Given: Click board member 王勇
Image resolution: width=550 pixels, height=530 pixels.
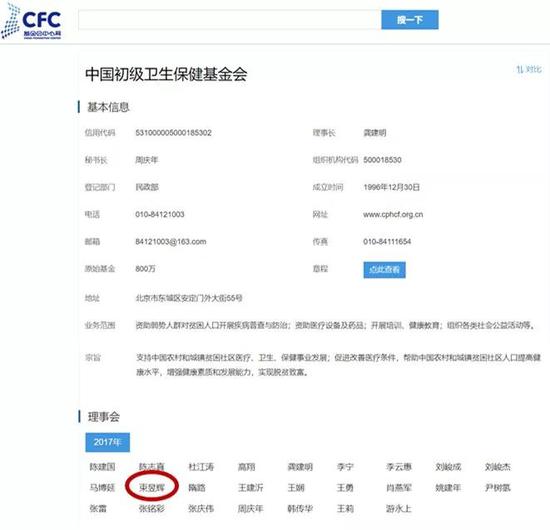Looking at the screenshot, I should 345,488.
